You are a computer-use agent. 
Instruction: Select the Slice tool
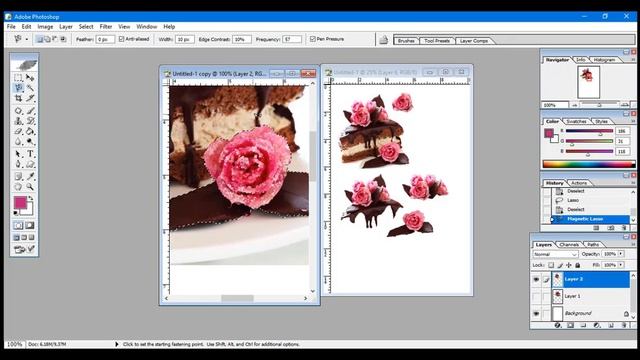click(30, 98)
